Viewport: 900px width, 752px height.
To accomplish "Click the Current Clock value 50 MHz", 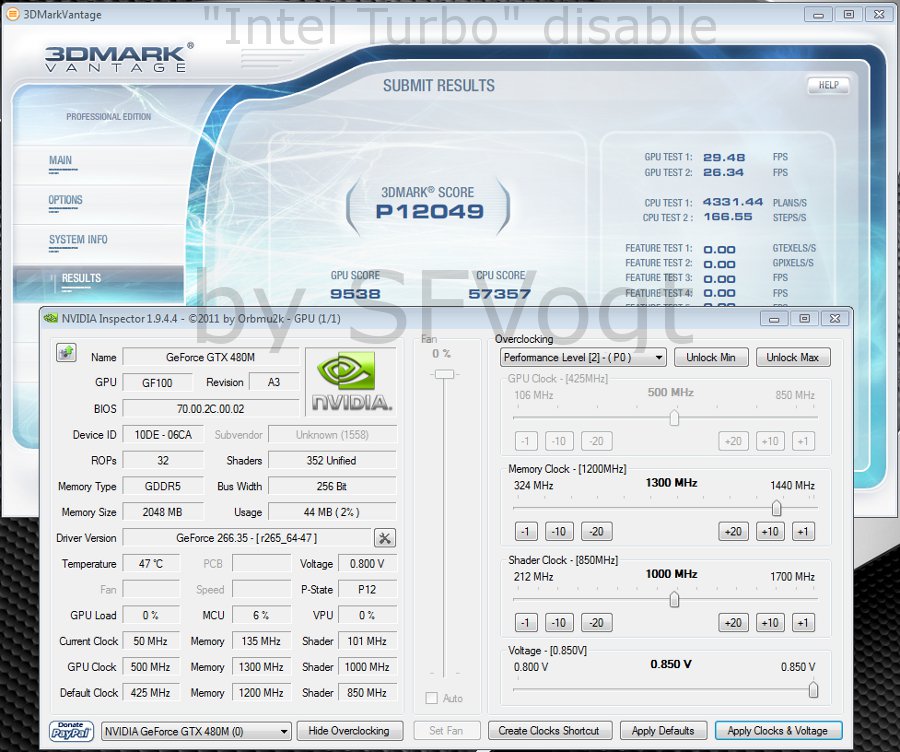I will (x=151, y=641).
